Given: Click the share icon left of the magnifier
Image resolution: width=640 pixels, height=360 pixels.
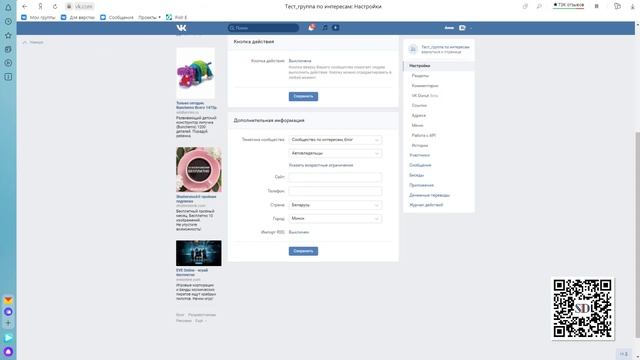Looking at the screenshot, I should click(525, 7).
